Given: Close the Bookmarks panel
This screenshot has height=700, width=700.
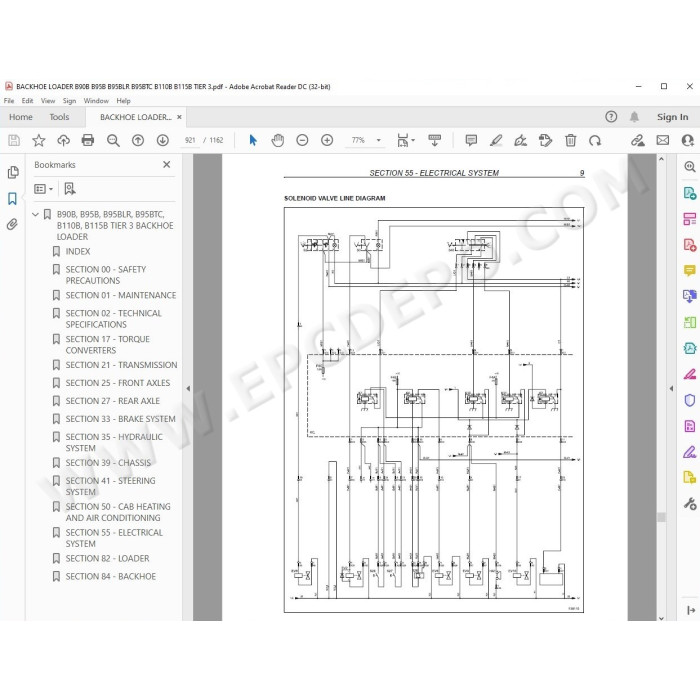Looking at the screenshot, I should point(167,165).
